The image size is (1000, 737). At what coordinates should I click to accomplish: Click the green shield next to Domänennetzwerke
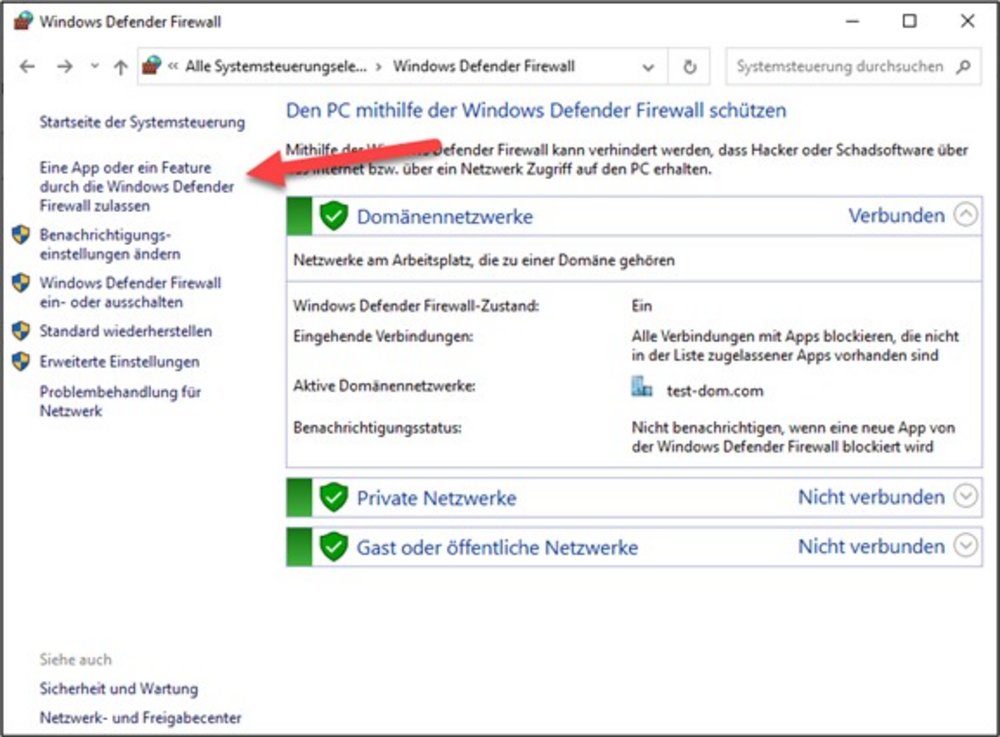coord(334,216)
